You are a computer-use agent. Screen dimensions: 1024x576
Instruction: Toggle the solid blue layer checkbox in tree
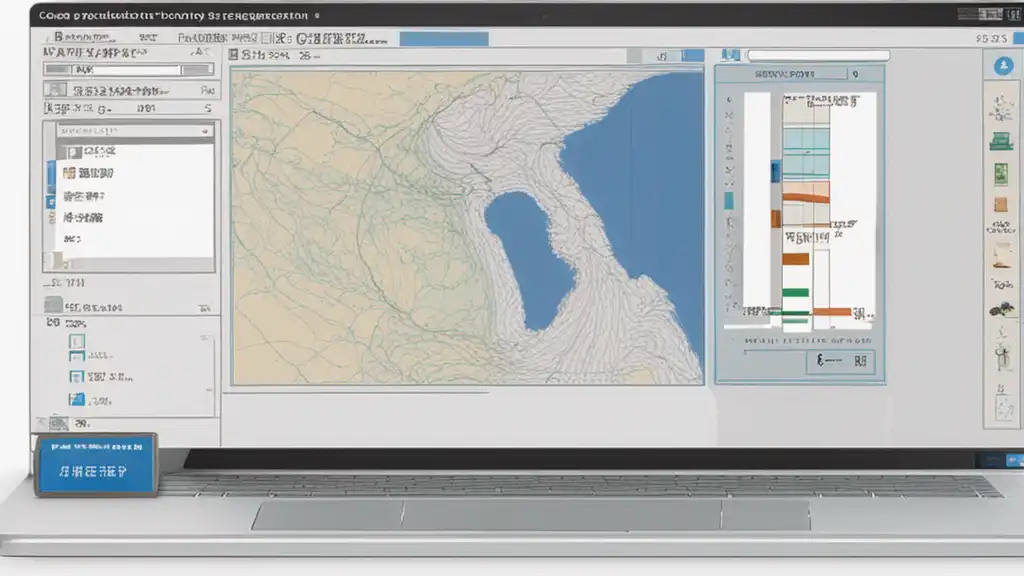click(x=76, y=399)
